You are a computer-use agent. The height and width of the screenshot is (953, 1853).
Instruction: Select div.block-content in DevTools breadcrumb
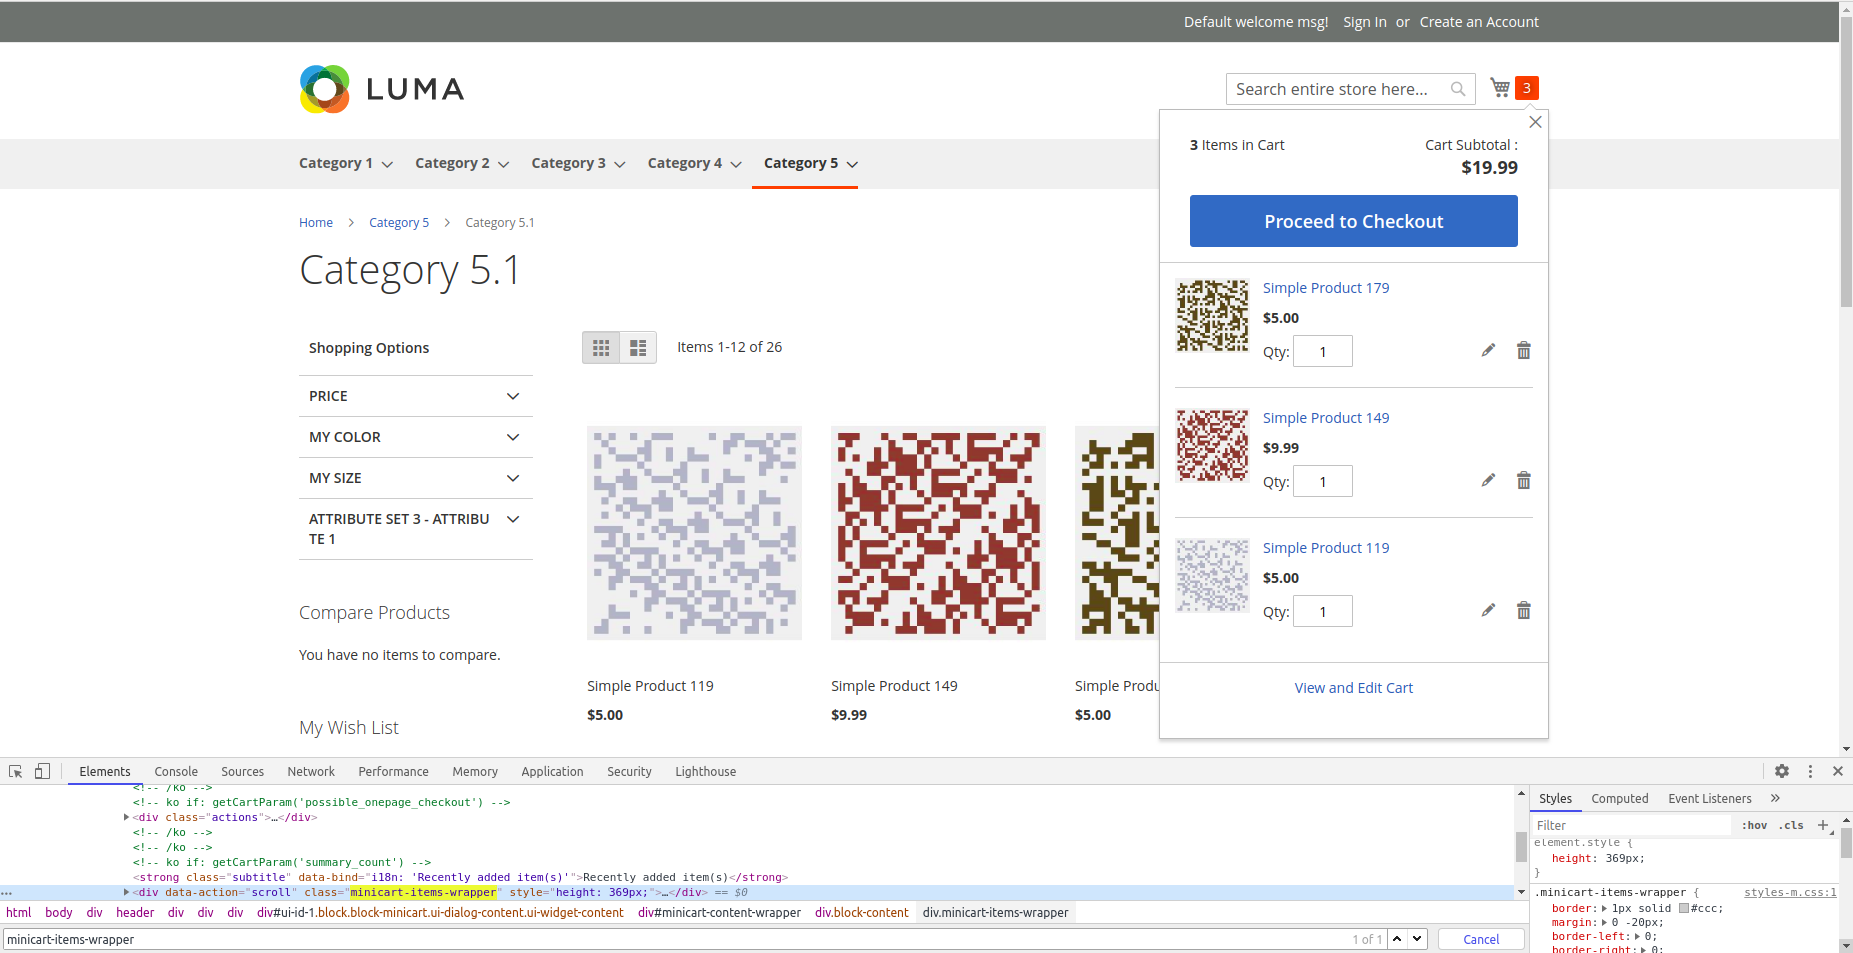click(x=861, y=912)
